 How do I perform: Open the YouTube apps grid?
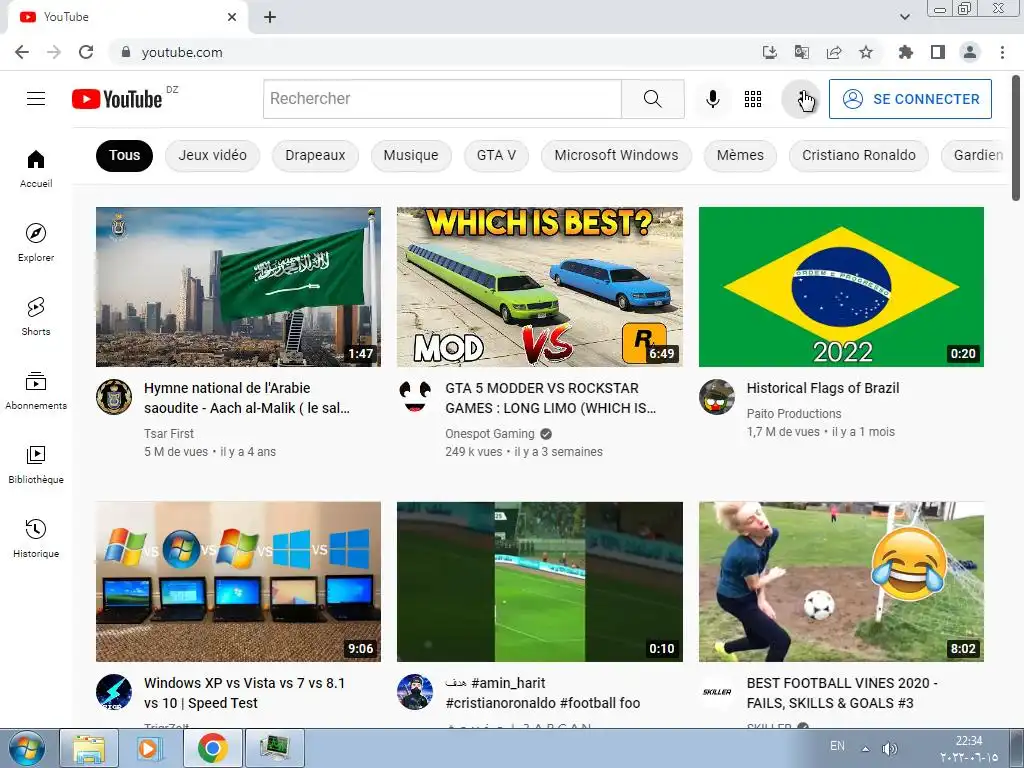pyautogui.click(x=753, y=99)
